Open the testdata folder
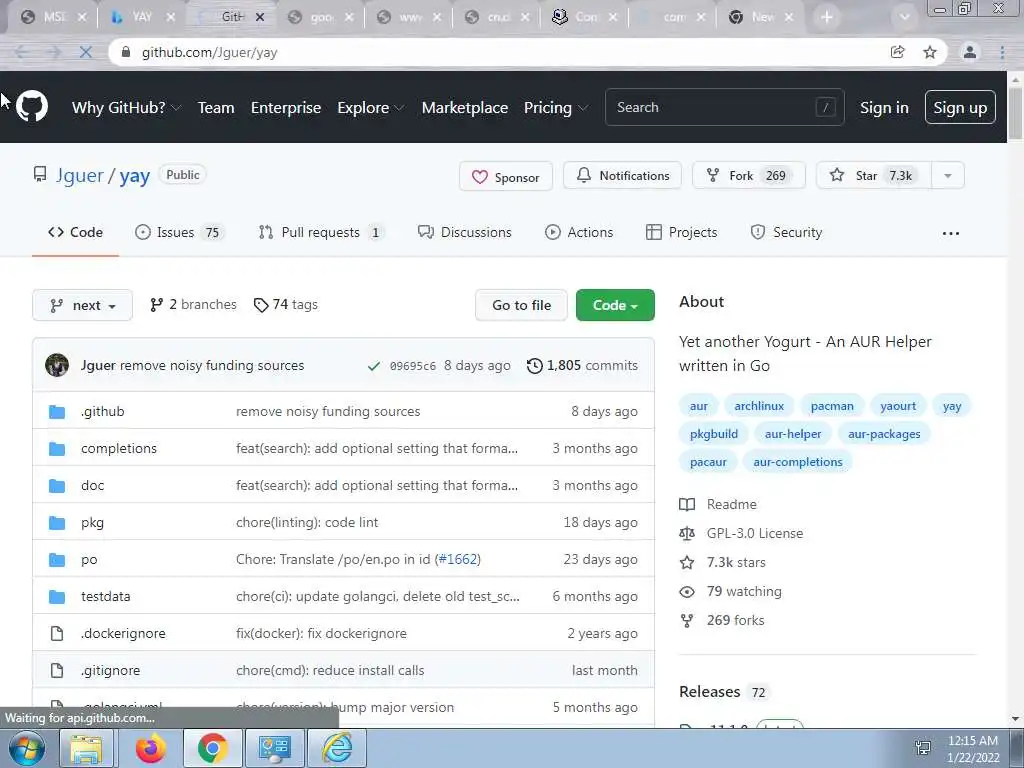Viewport: 1024px width, 768px height. (106, 597)
